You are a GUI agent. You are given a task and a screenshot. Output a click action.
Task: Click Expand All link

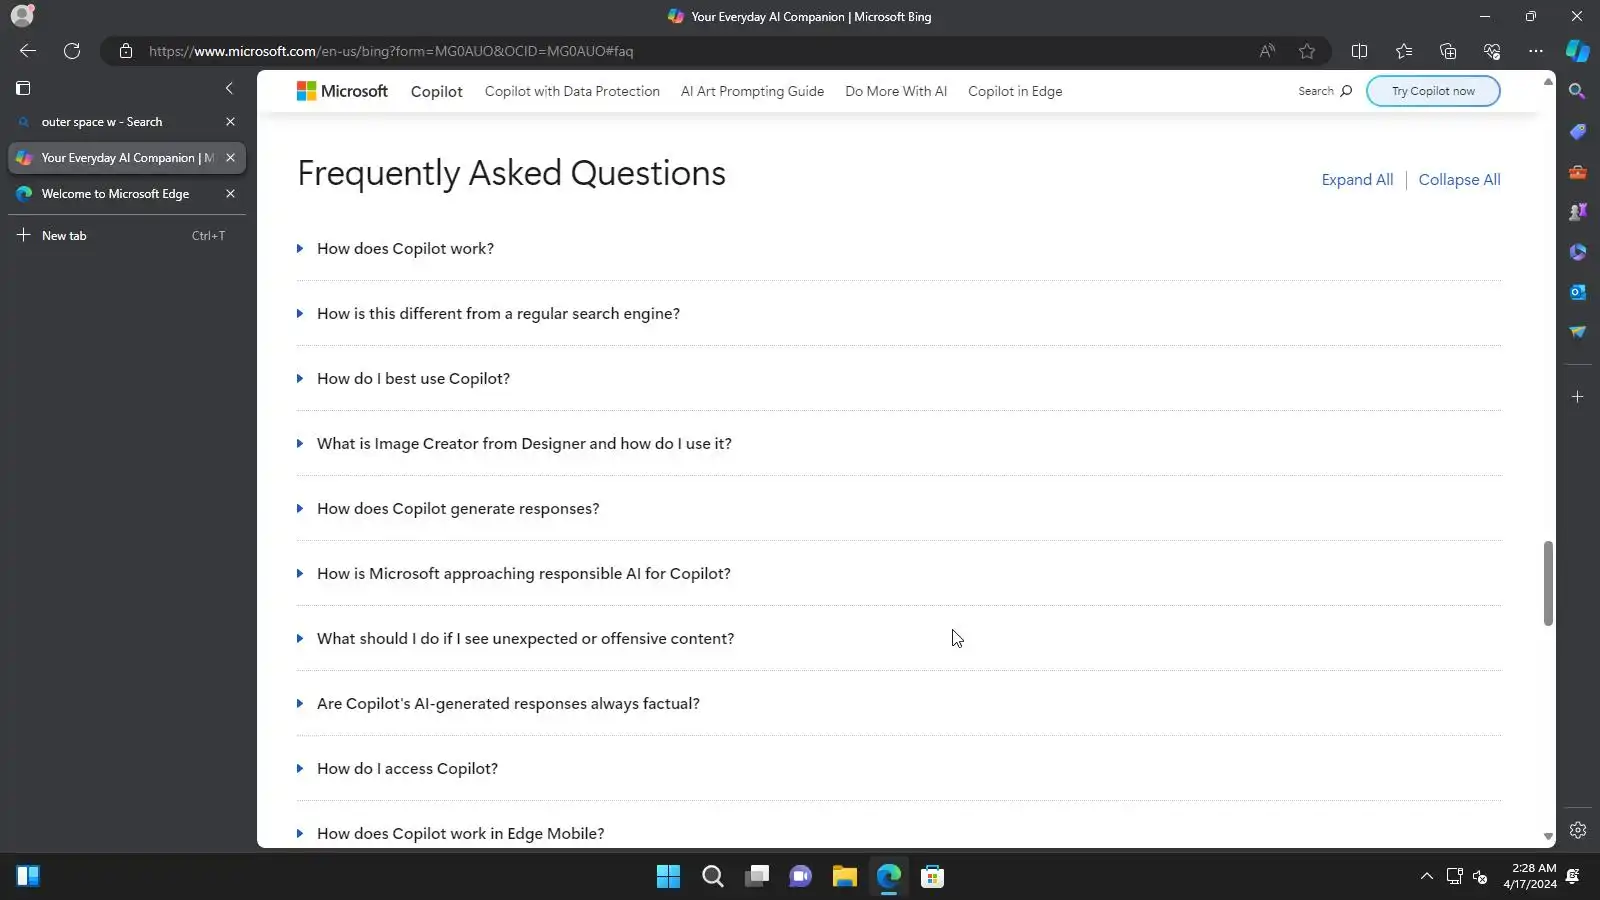1357,180
